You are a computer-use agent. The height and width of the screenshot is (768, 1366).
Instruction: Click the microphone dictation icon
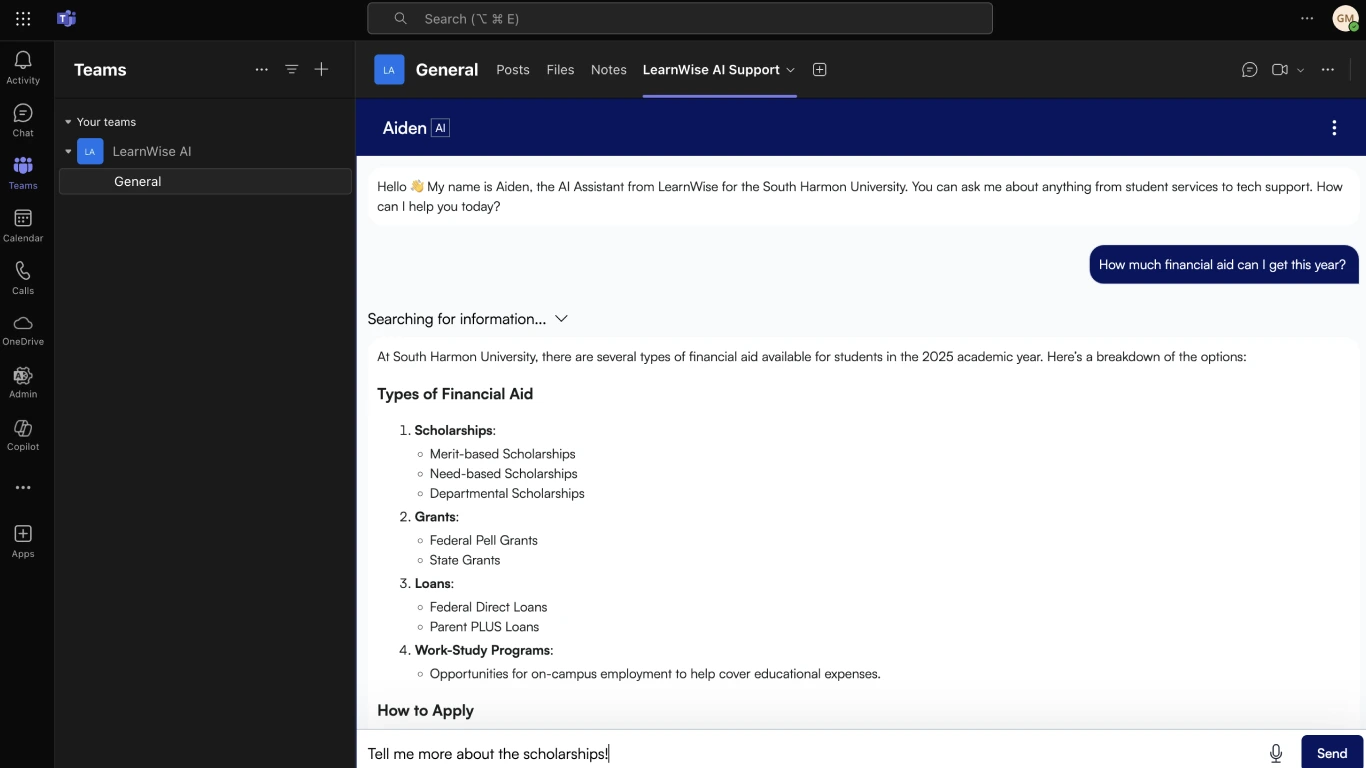coord(1276,754)
